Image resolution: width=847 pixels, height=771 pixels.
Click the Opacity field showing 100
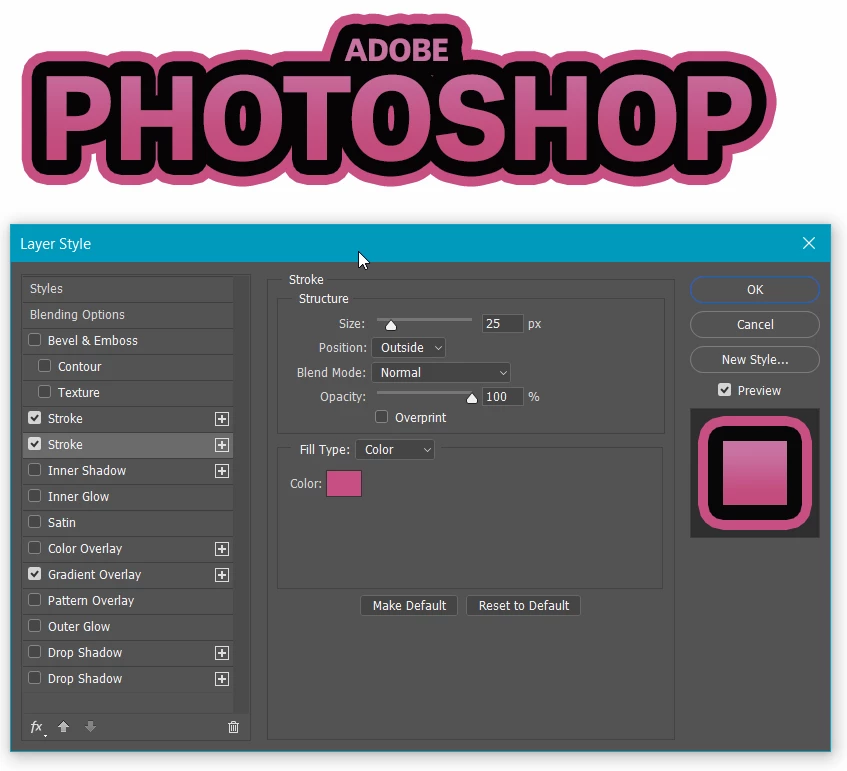click(x=502, y=397)
